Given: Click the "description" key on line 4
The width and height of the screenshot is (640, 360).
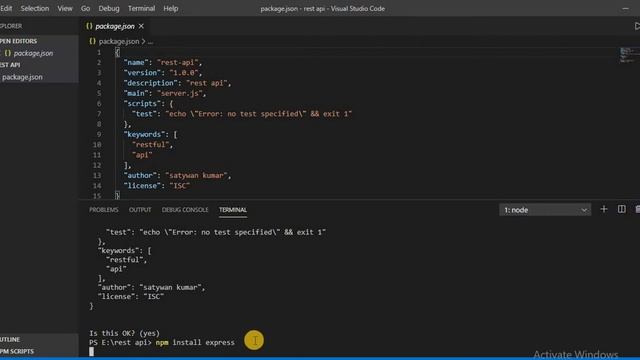Looking at the screenshot, I should 151,83.
